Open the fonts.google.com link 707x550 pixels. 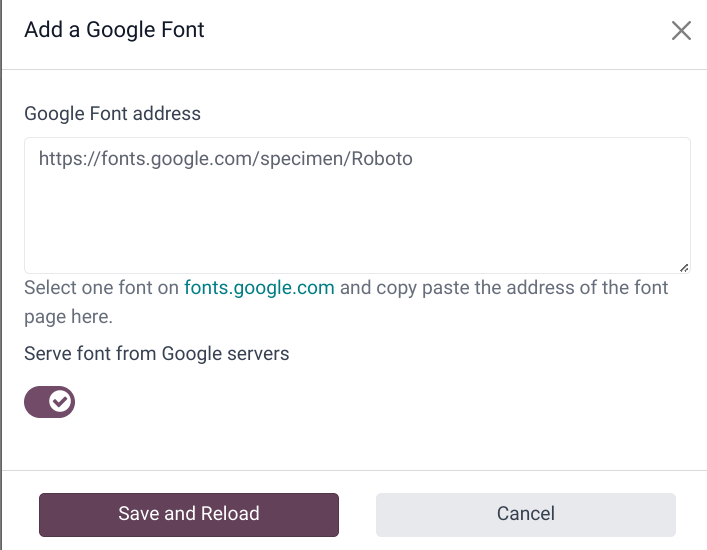pyautogui.click(x=259, y=288)
